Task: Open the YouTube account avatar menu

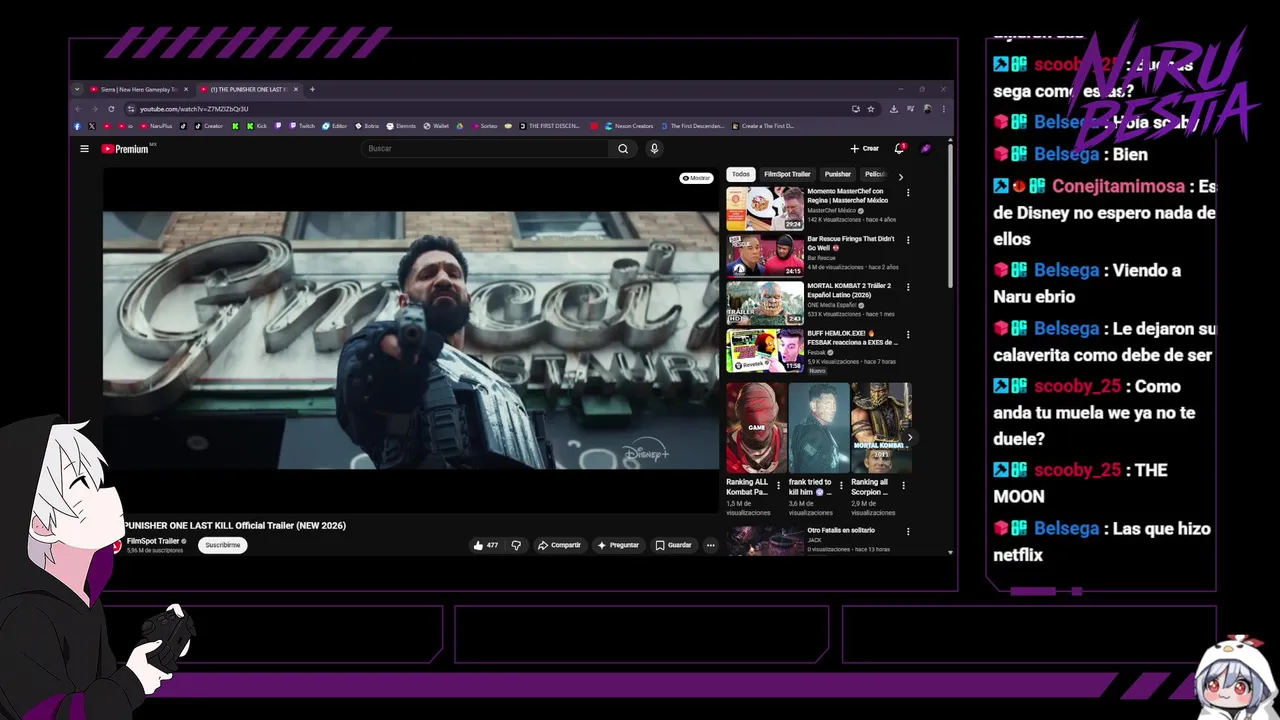Action: (x=926, y=149)
